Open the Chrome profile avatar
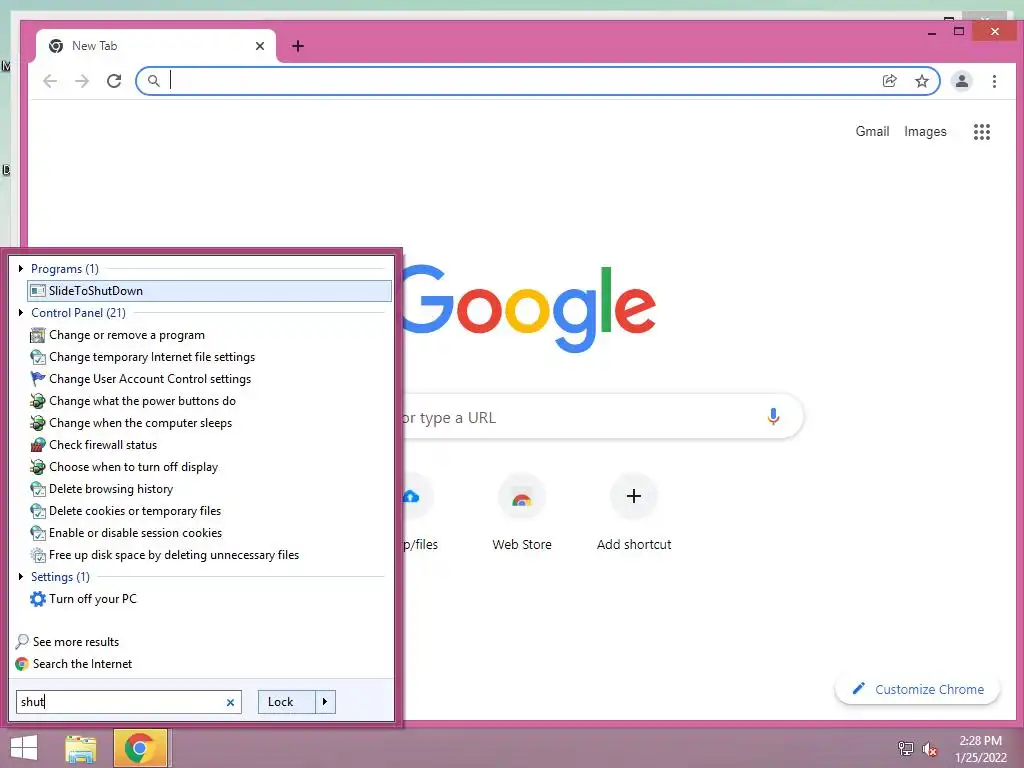Viewport: 1024px width, 768px height. coord(961,81)
